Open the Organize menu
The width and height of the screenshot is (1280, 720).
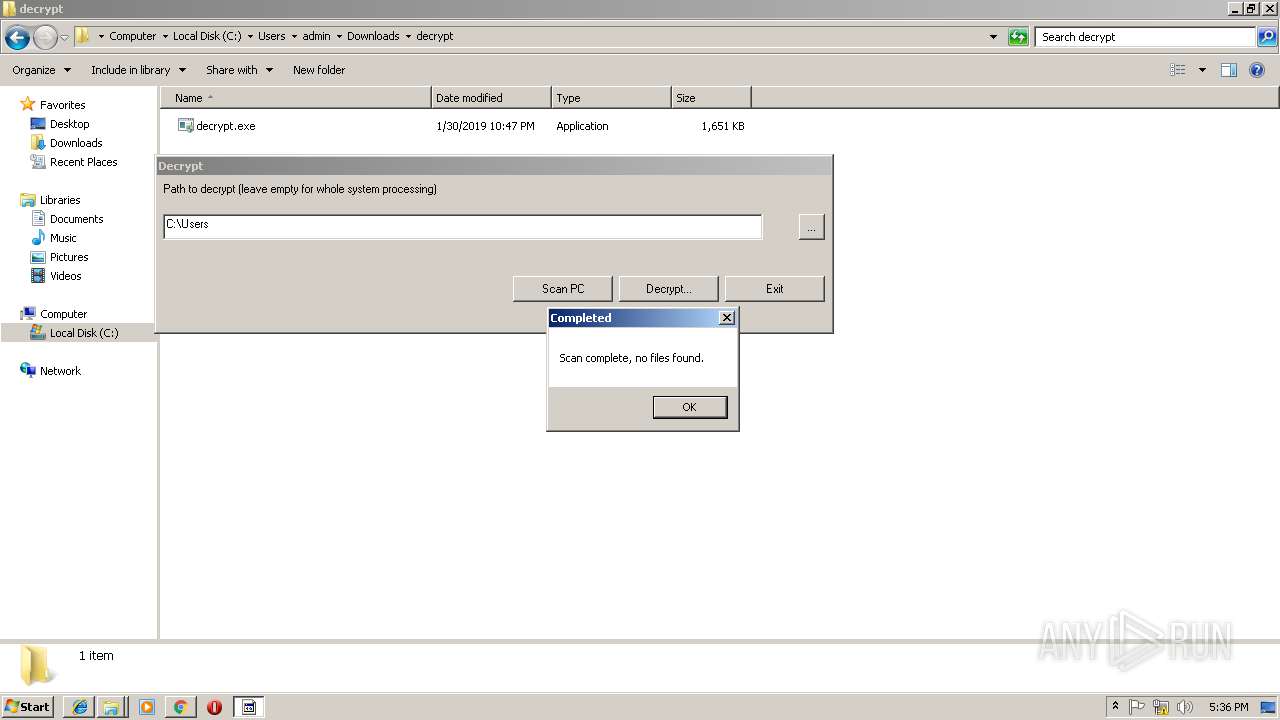coord(42,70)
